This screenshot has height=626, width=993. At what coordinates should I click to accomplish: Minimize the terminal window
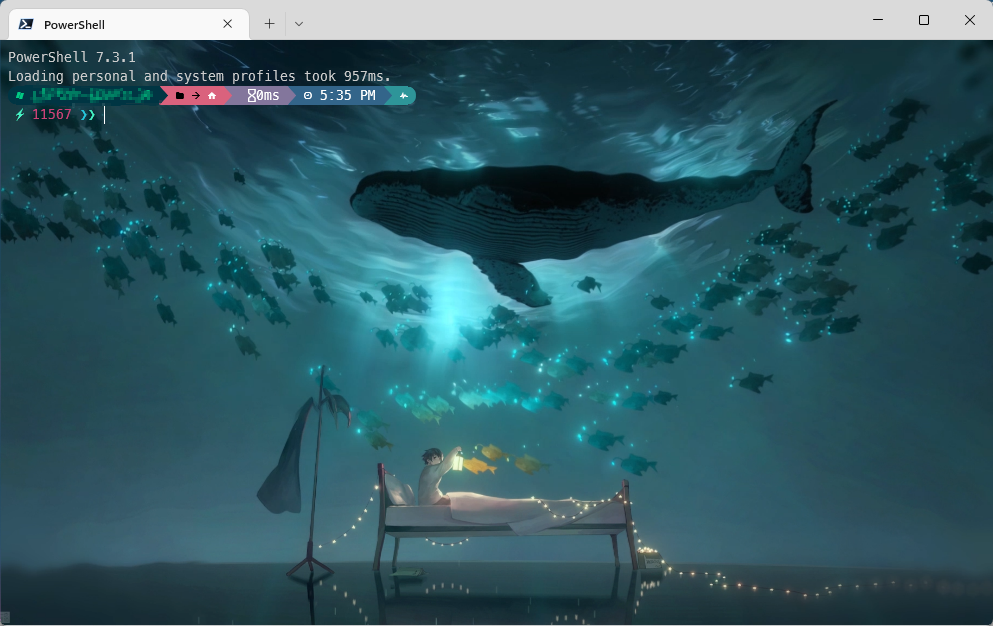pyautogui.click(x=878, y=20)
